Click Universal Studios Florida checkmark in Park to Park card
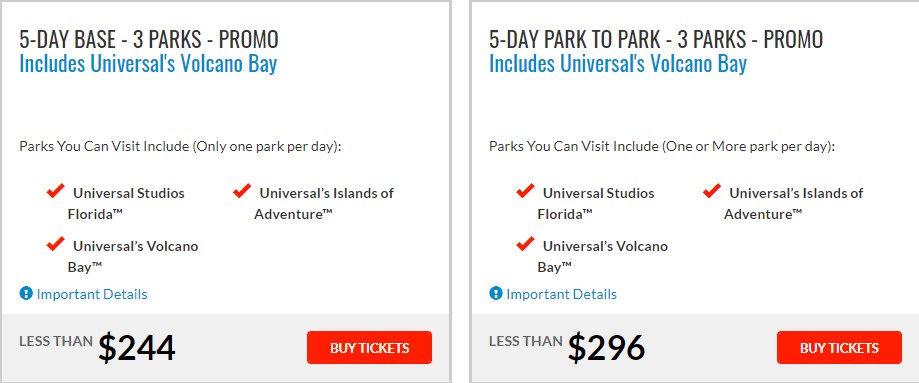 526,191
